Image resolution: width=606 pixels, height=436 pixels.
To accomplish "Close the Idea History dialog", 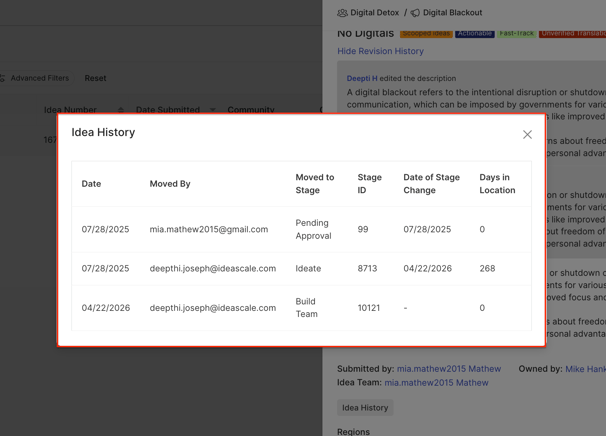I will (527, 135).
